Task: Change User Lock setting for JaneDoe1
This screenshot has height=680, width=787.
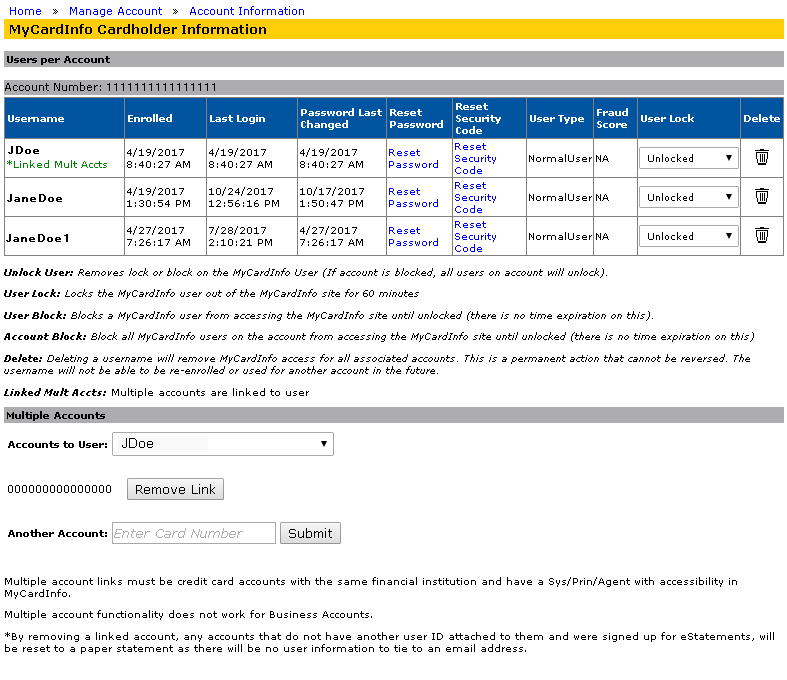Action: tap(688, 236)
